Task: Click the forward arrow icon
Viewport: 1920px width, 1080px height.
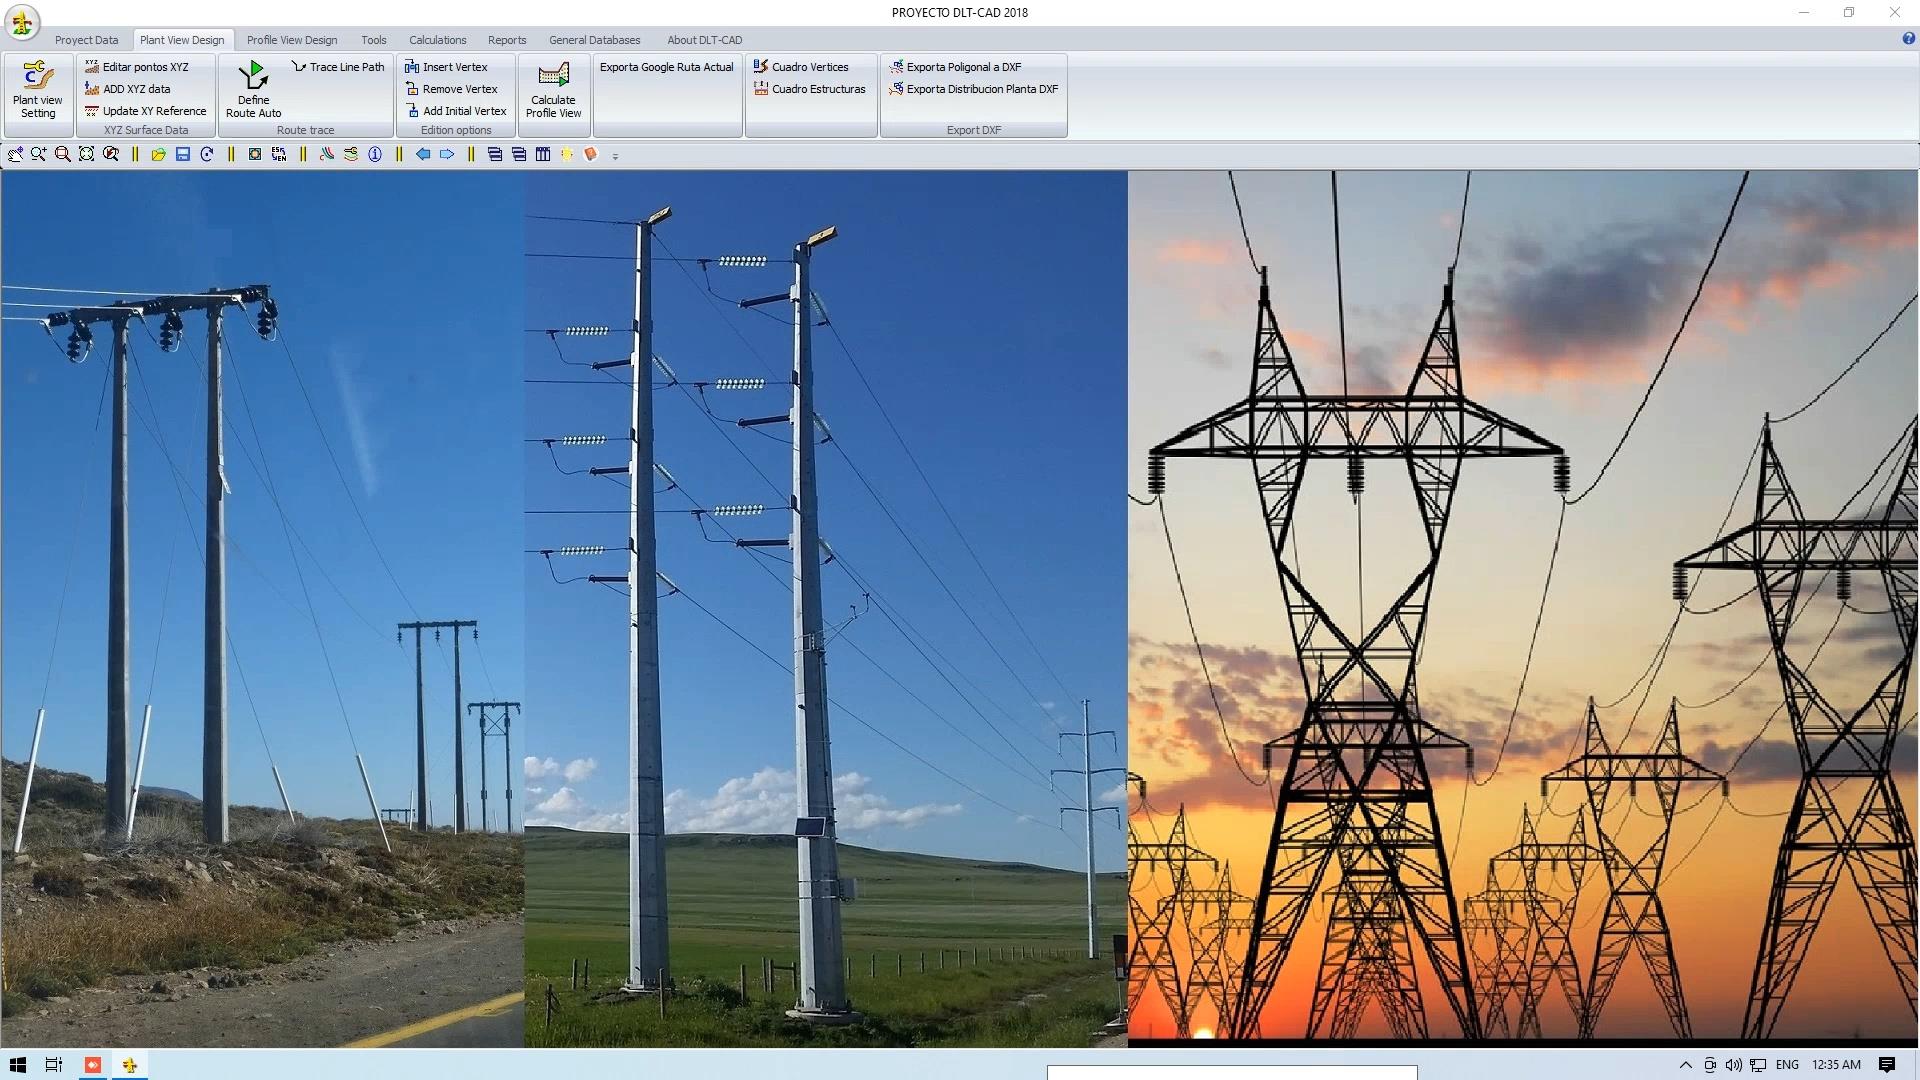Action: tap(447, 154)
